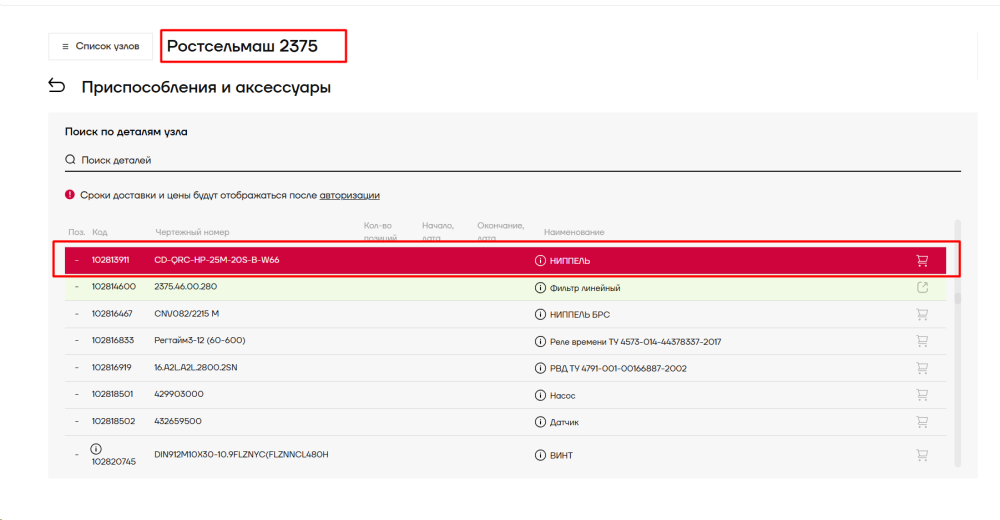Viewport: 1000px width, 520px height.
Task: Add Реле времени item to cart
Action: 922,341
